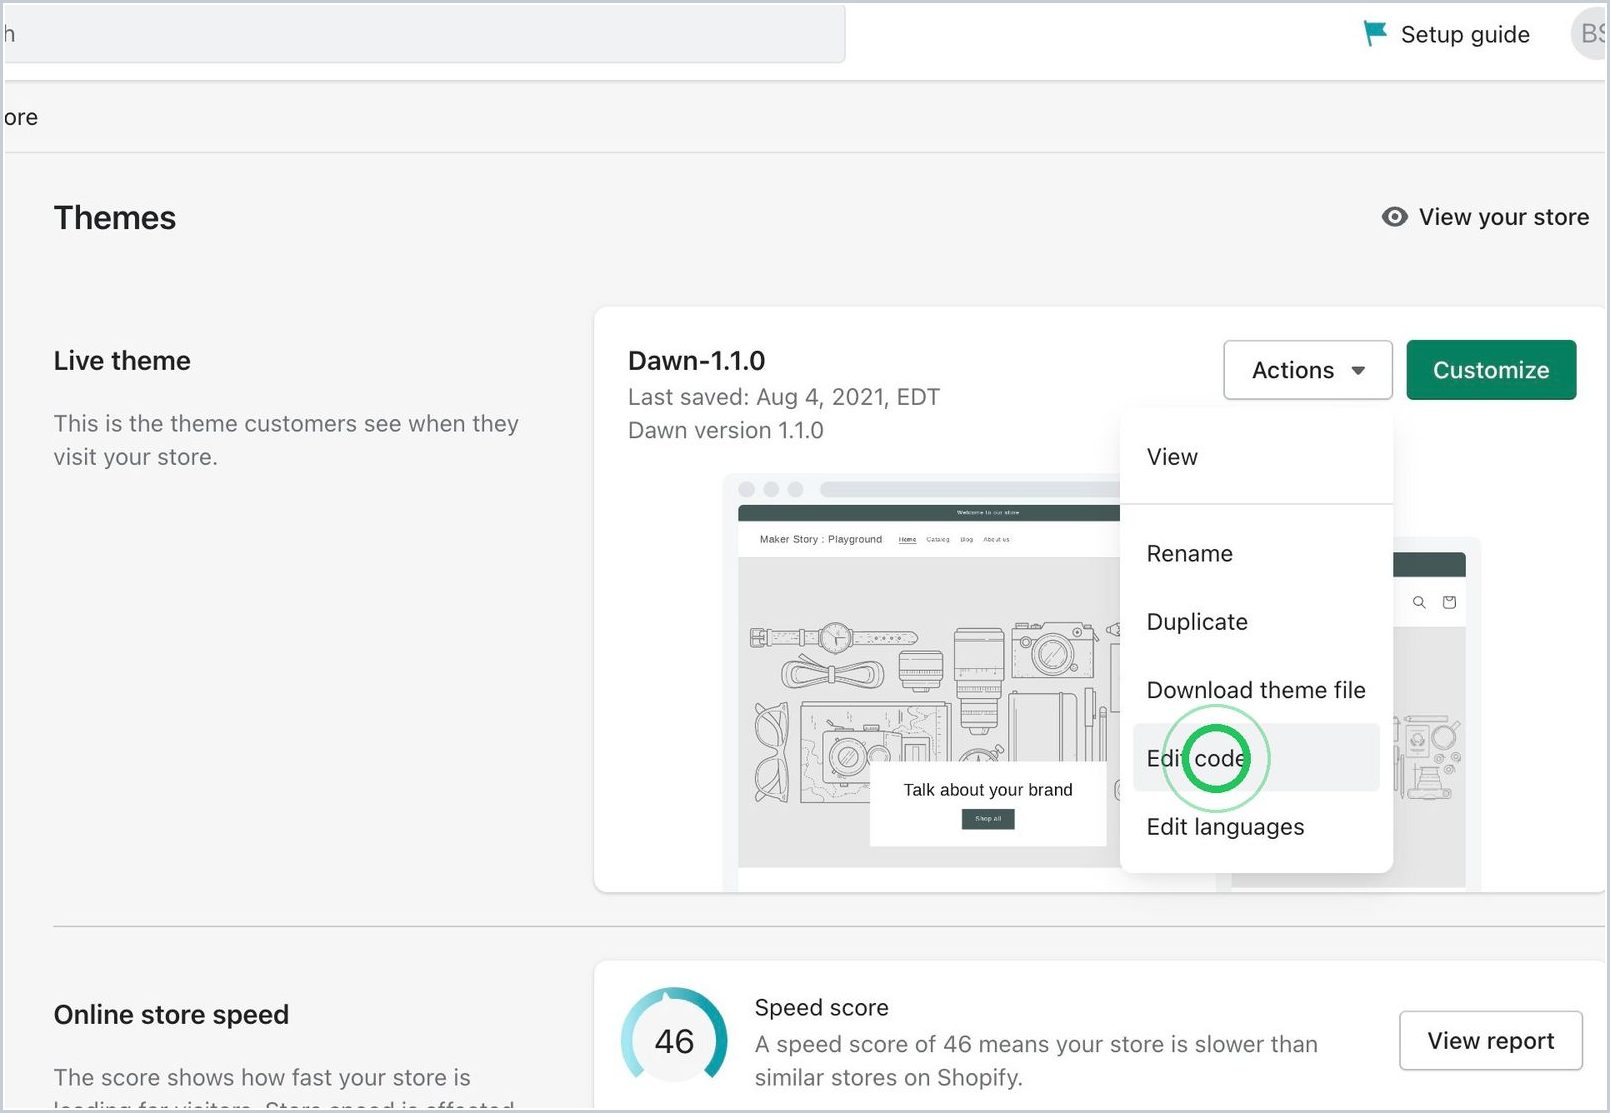Click 'Maker Story : Playground' preview title
The image size is (1610, 1113).
click(x=821, y=539)
